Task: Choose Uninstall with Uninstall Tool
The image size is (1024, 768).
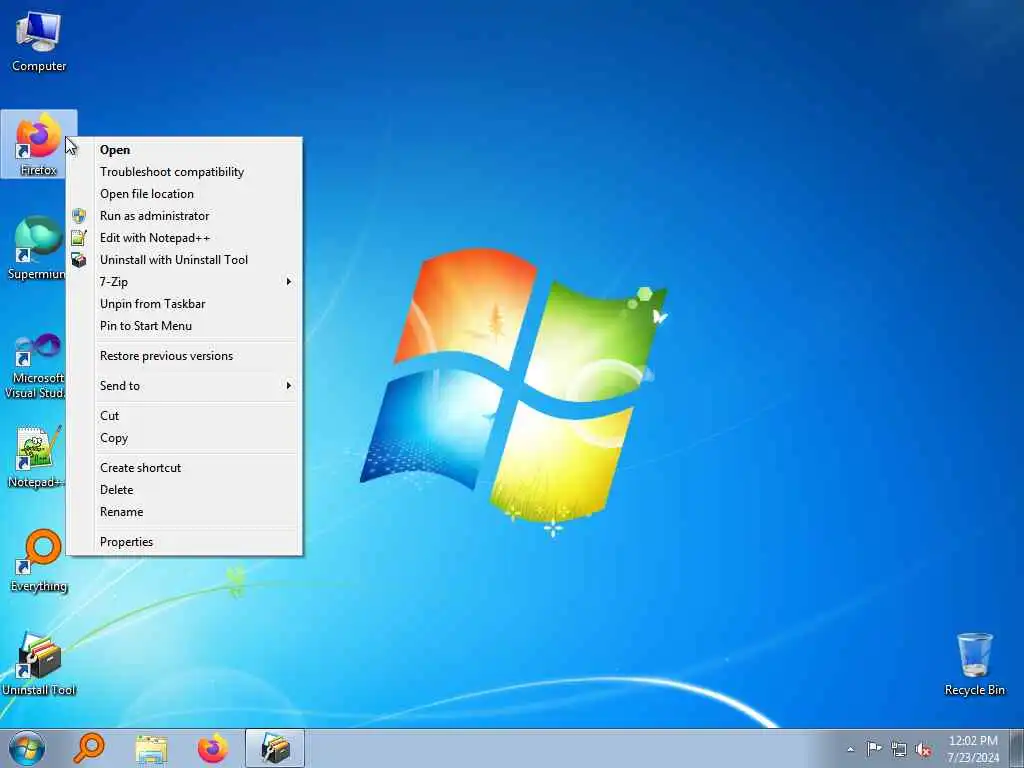Action: (184, 260)
